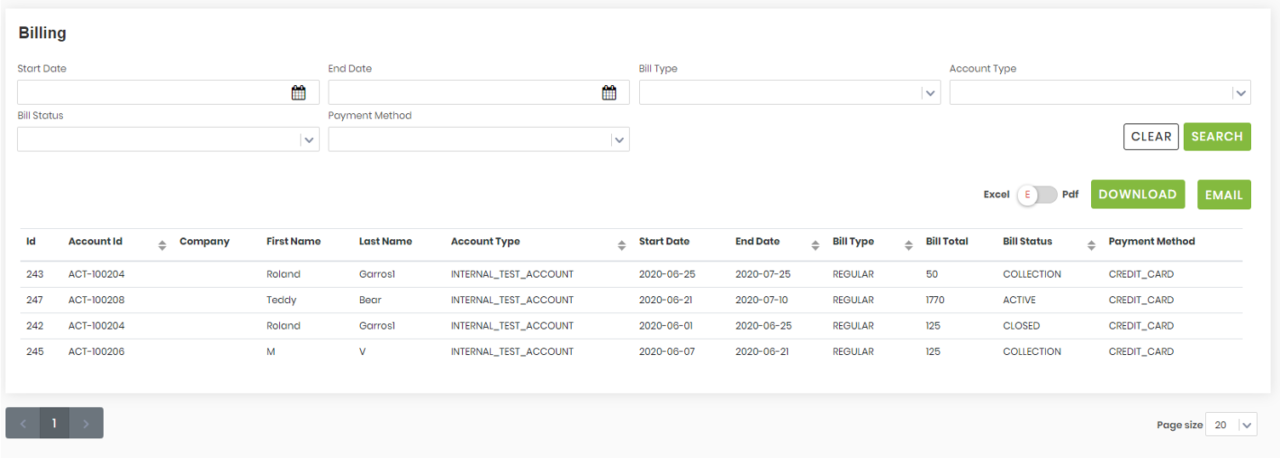Expand the Bill Type filter dropdown

pos(930,93)
